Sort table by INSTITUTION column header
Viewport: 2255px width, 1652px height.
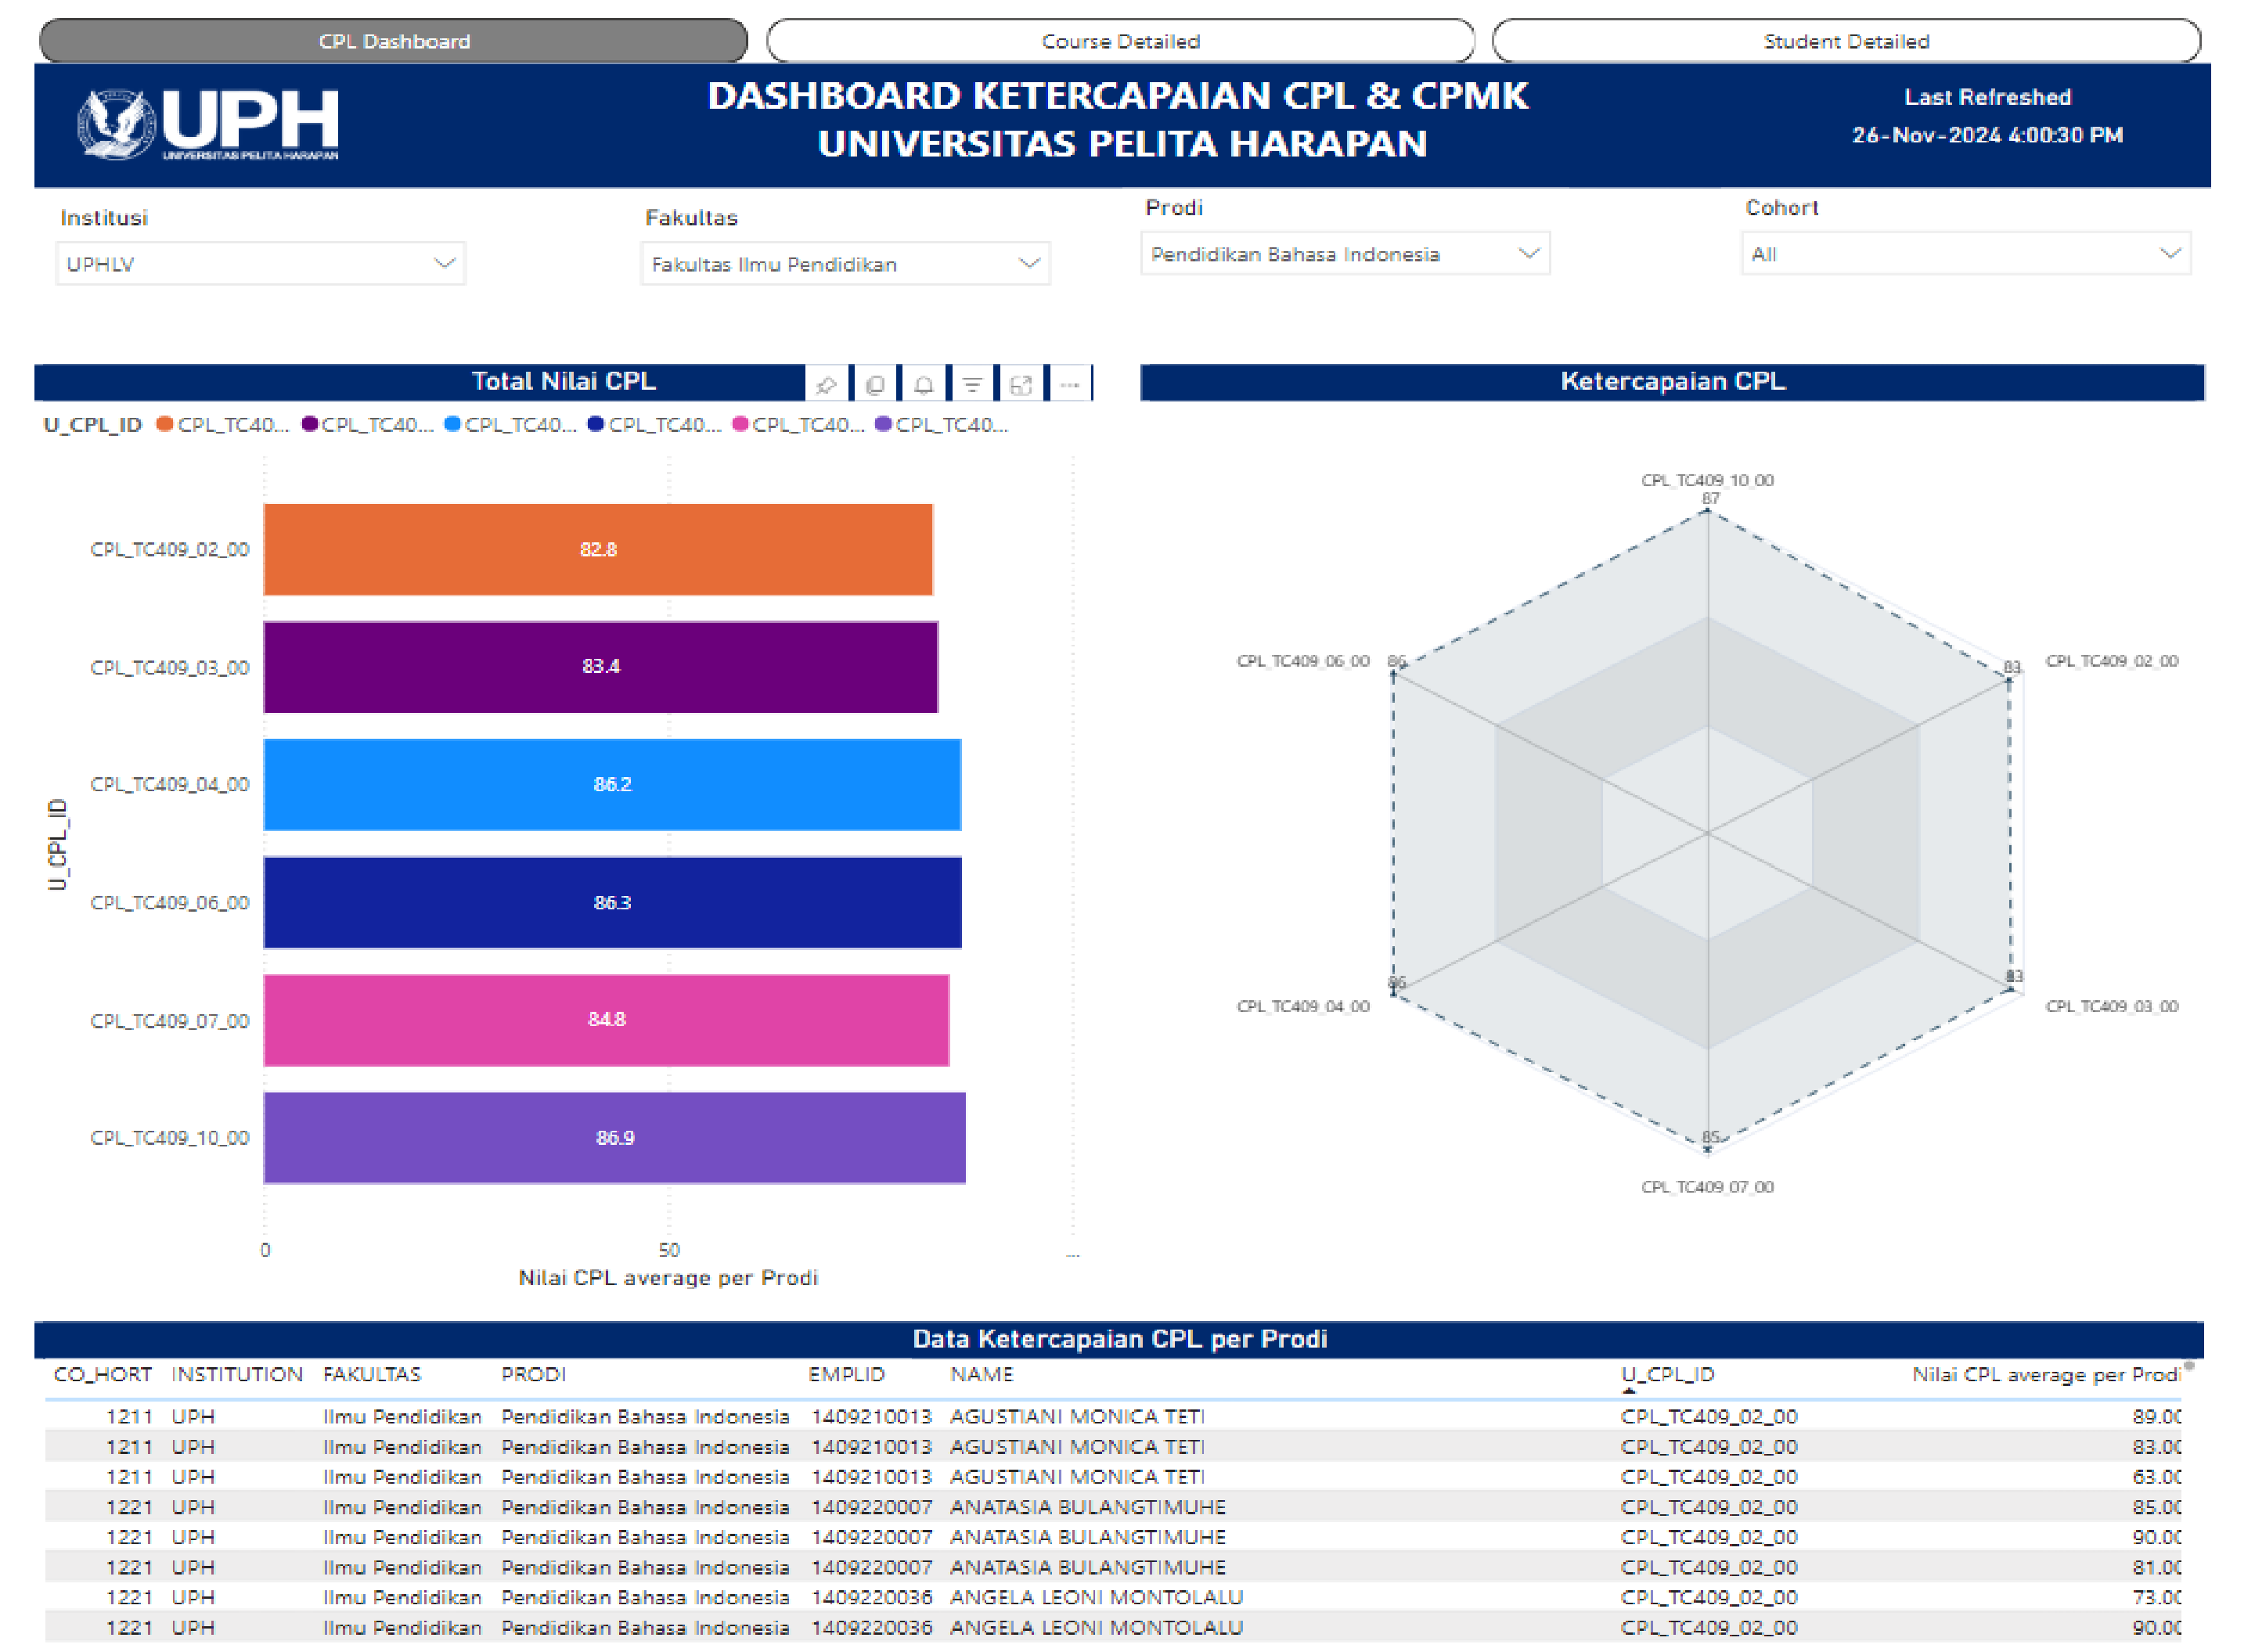click(237, 1375)
